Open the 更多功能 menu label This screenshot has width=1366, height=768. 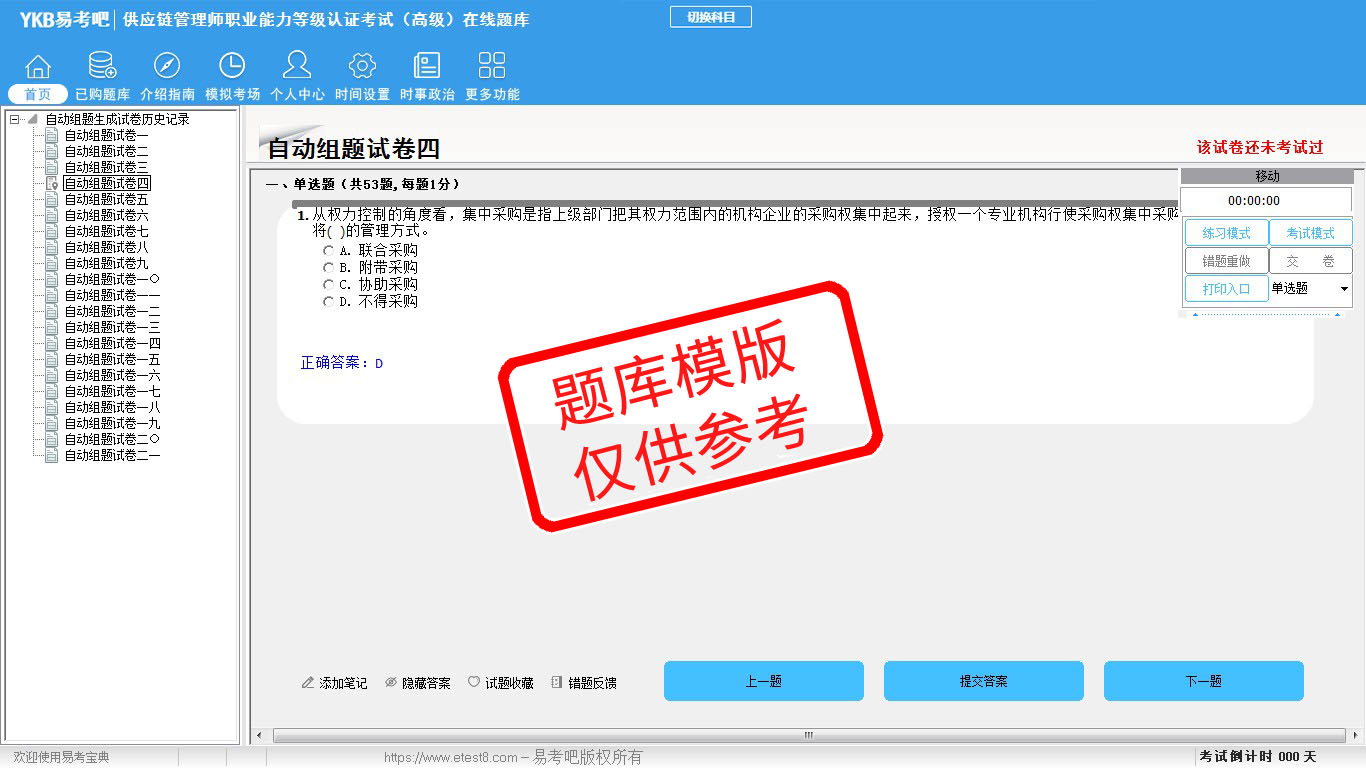(x=492, y=94)
